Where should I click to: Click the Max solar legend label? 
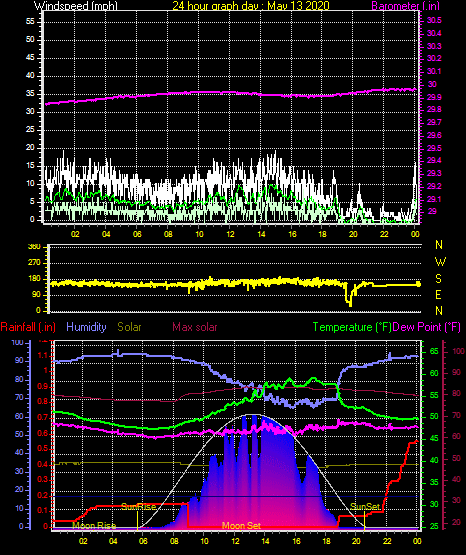195,327
